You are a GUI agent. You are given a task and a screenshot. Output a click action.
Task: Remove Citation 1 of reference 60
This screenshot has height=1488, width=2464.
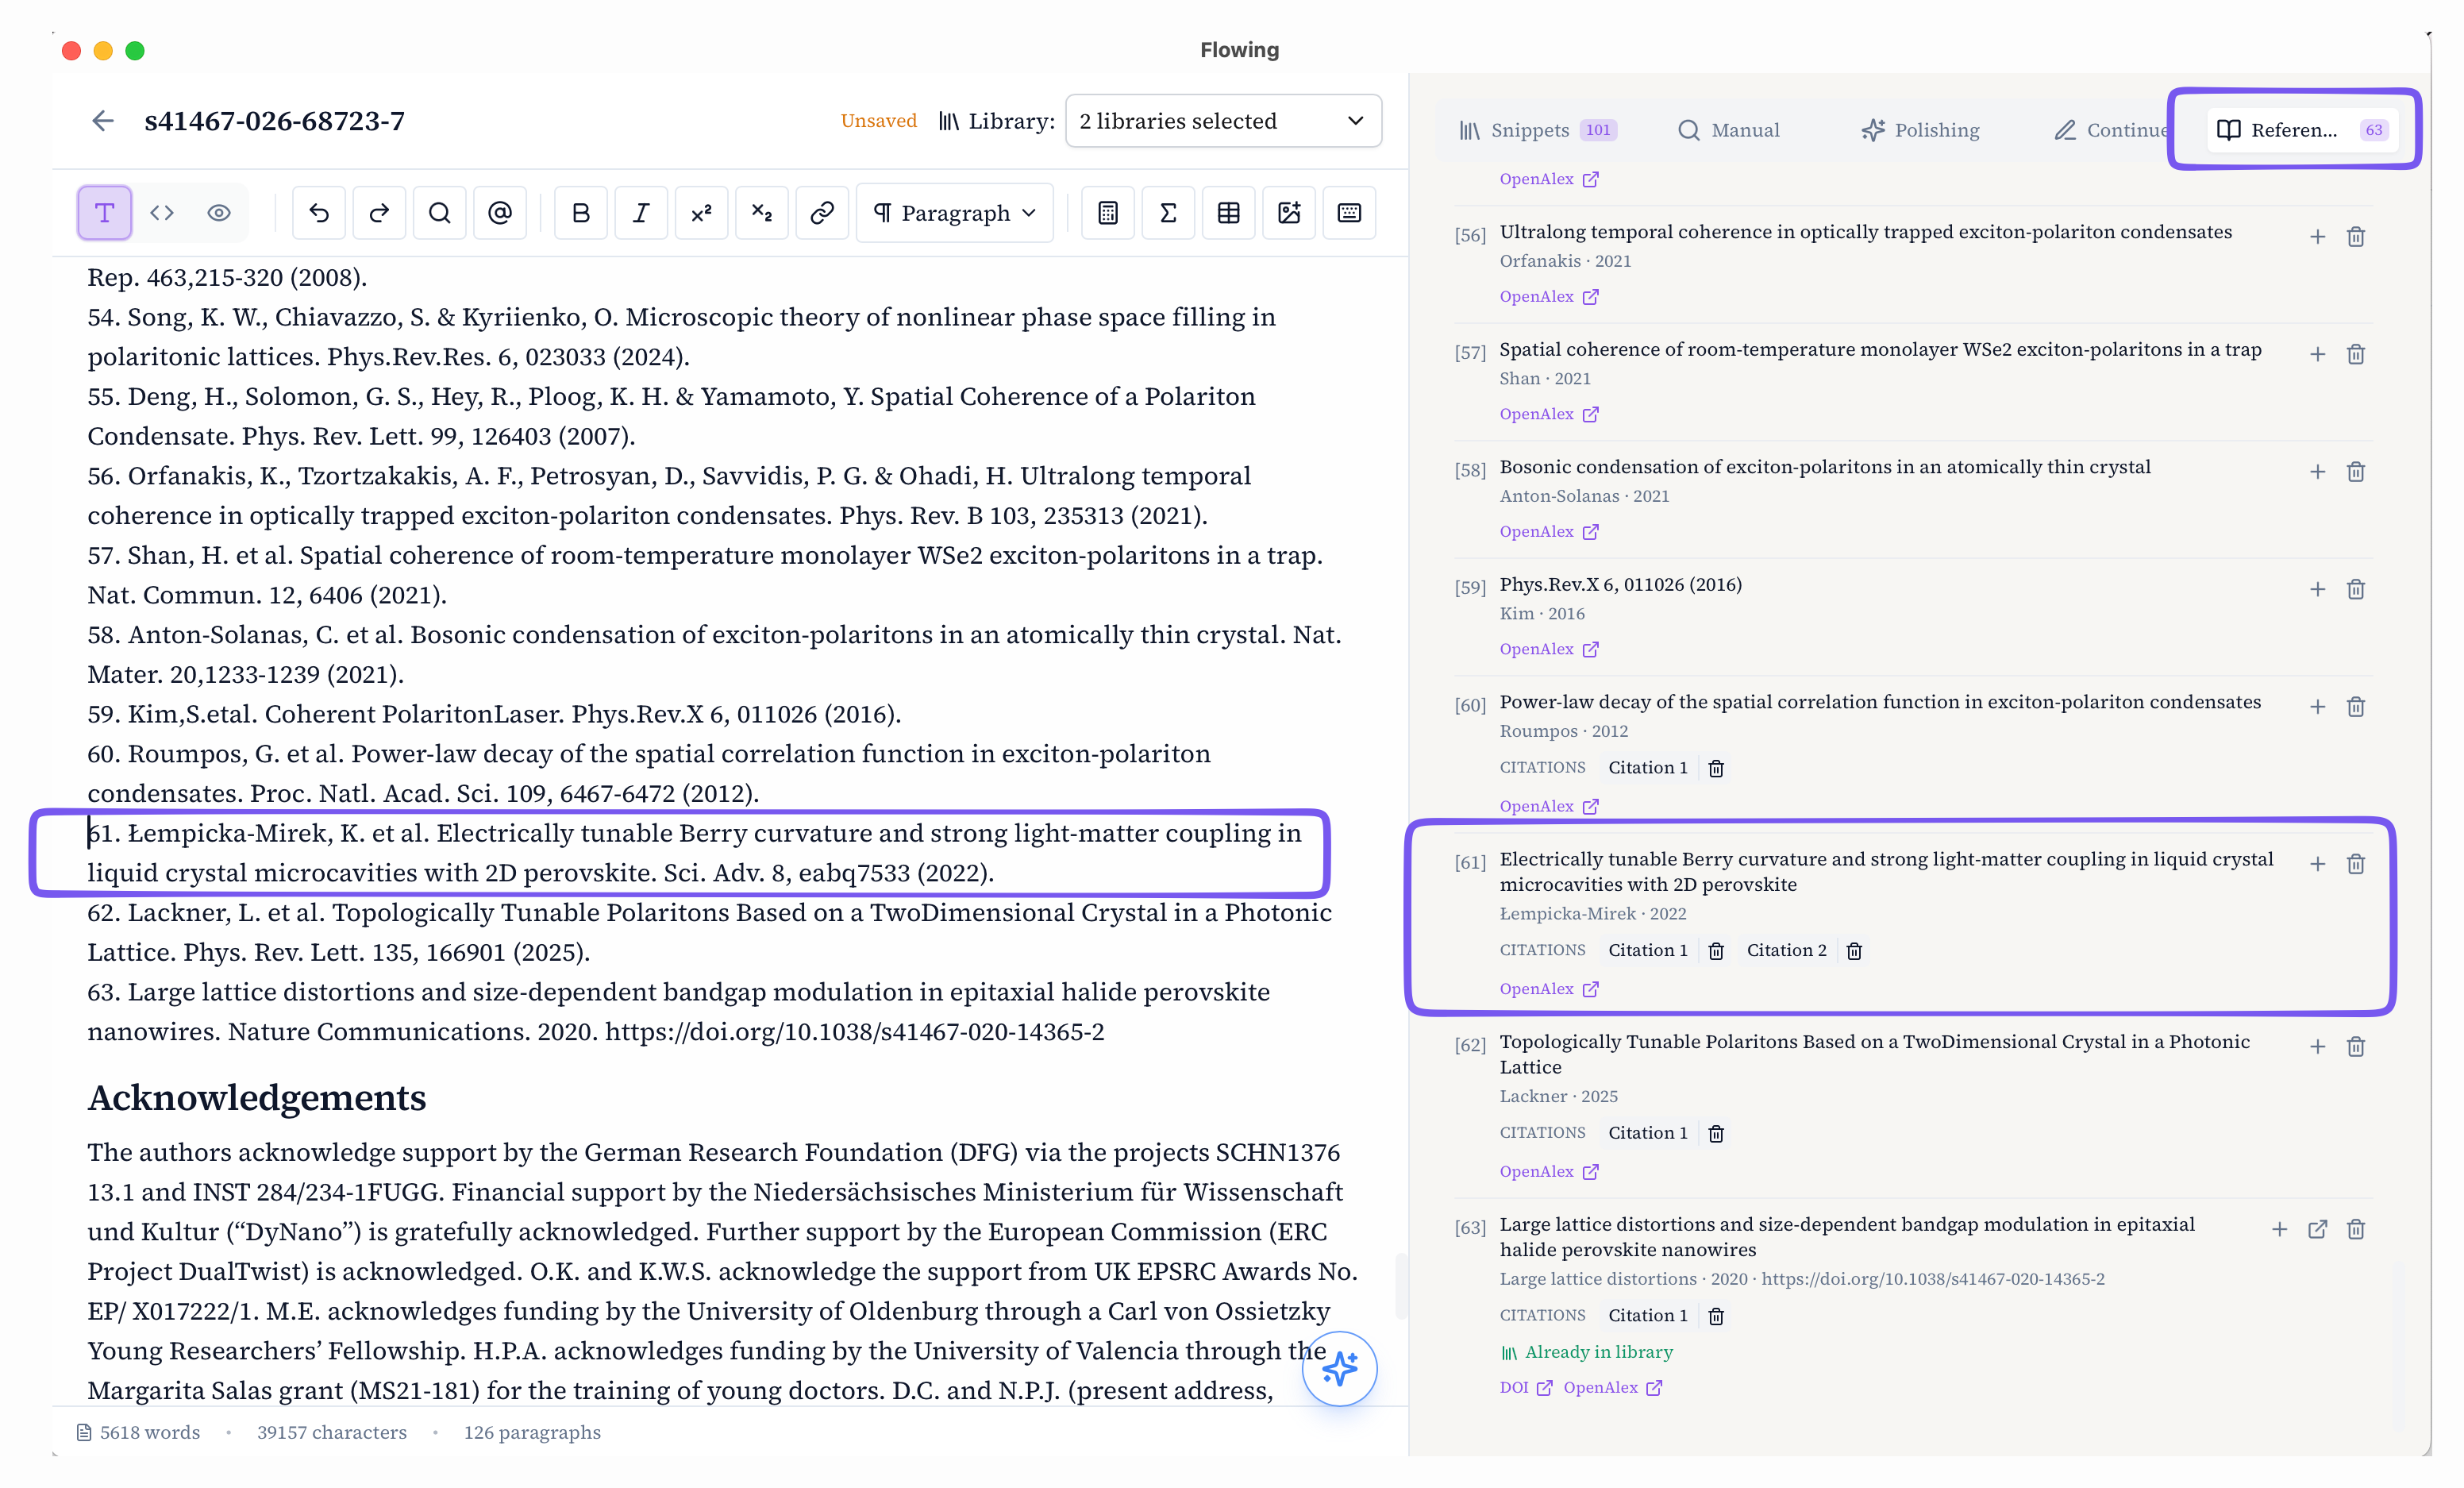click(1716, 768)
